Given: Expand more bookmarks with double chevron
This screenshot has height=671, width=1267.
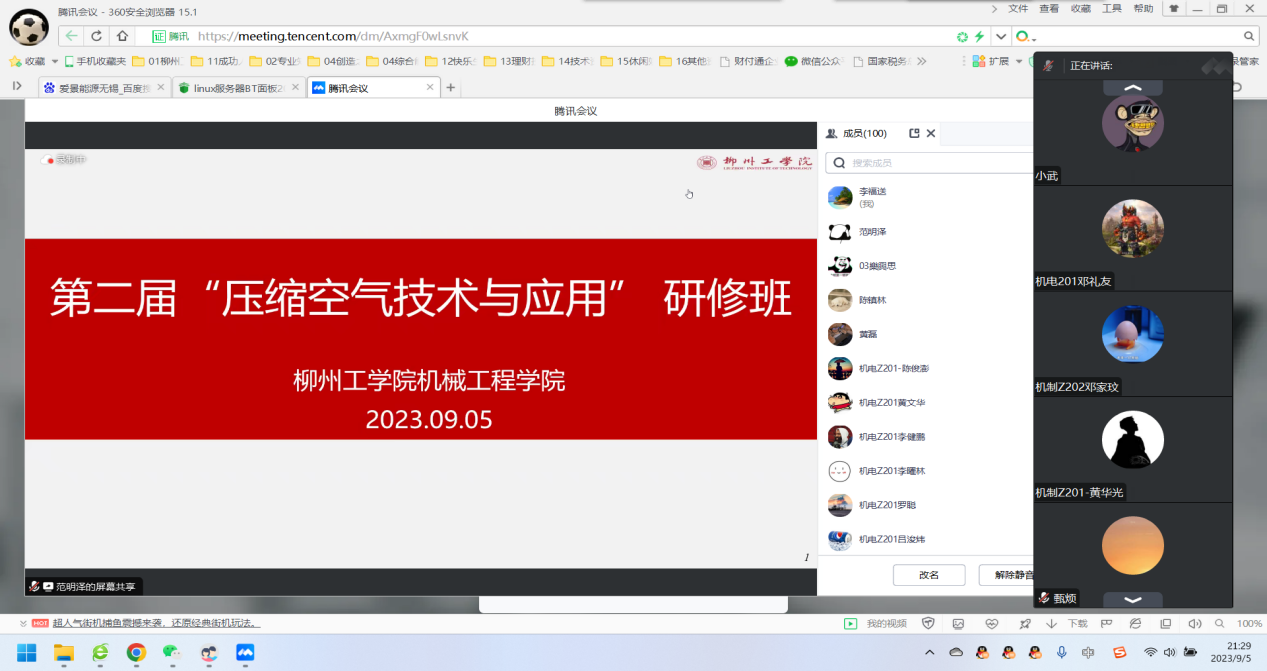Looking at the screenshot, I should 921,61.
